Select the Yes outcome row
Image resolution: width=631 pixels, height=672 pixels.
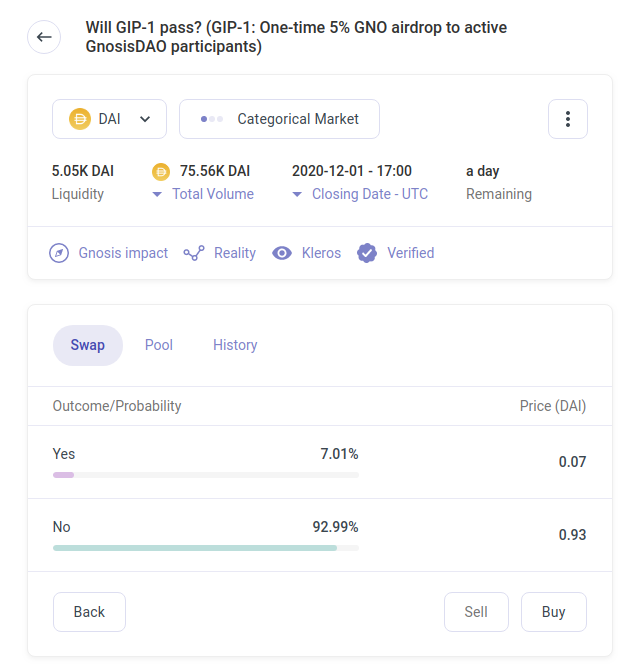(320, 462)
